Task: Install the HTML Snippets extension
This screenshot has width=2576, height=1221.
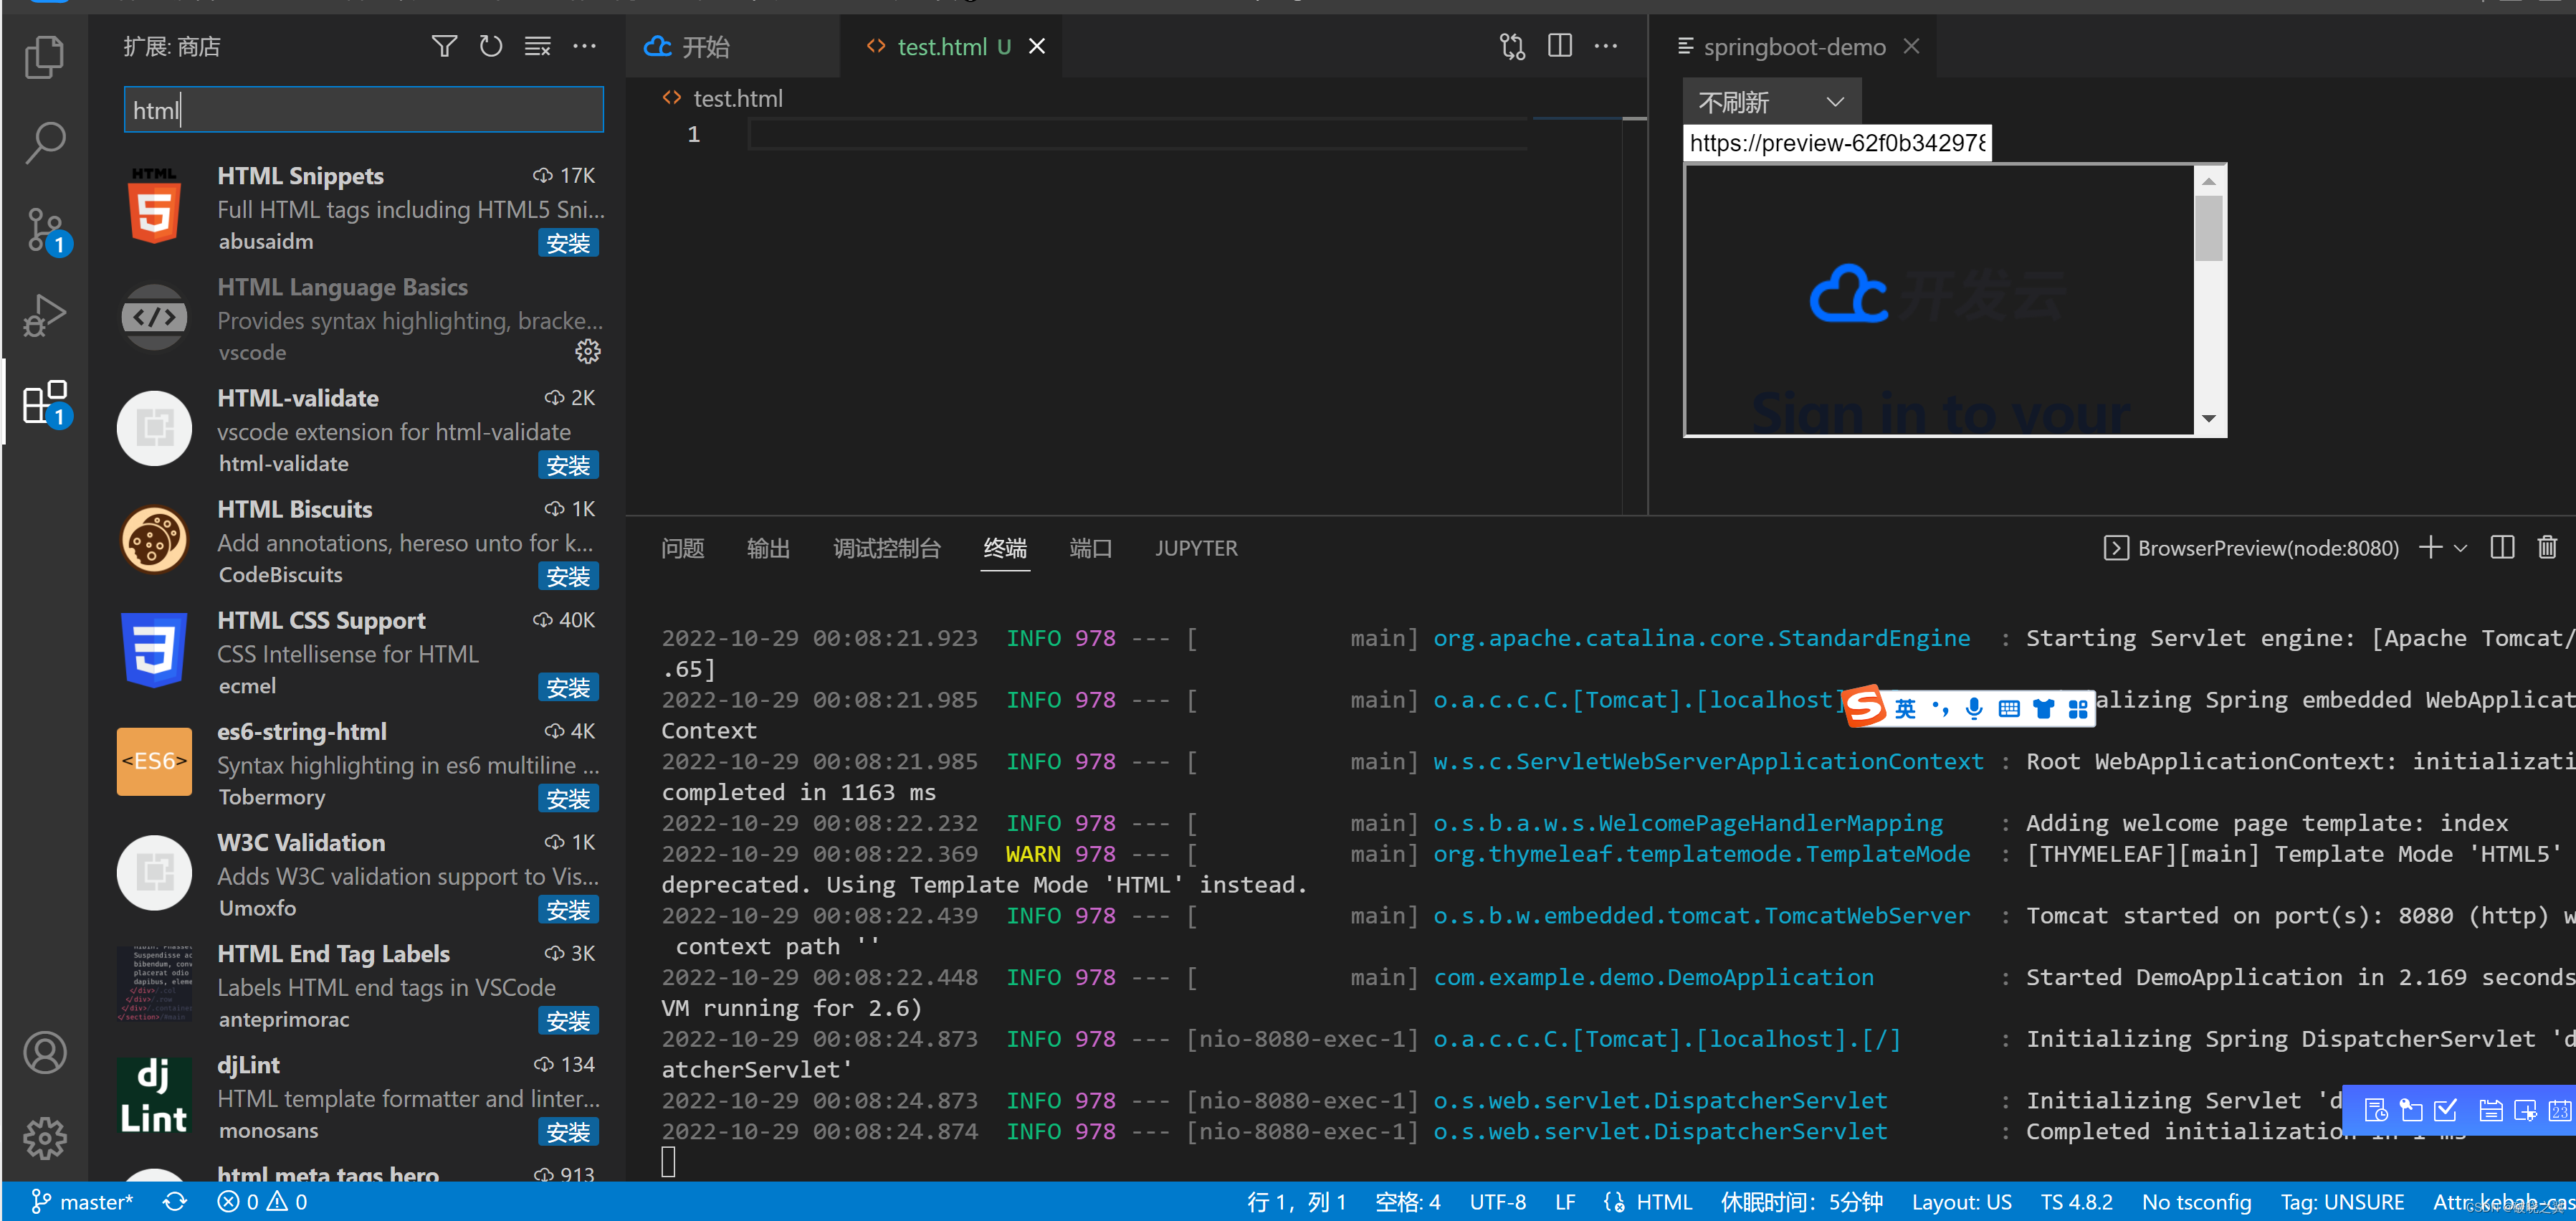Action: point(568,243)
